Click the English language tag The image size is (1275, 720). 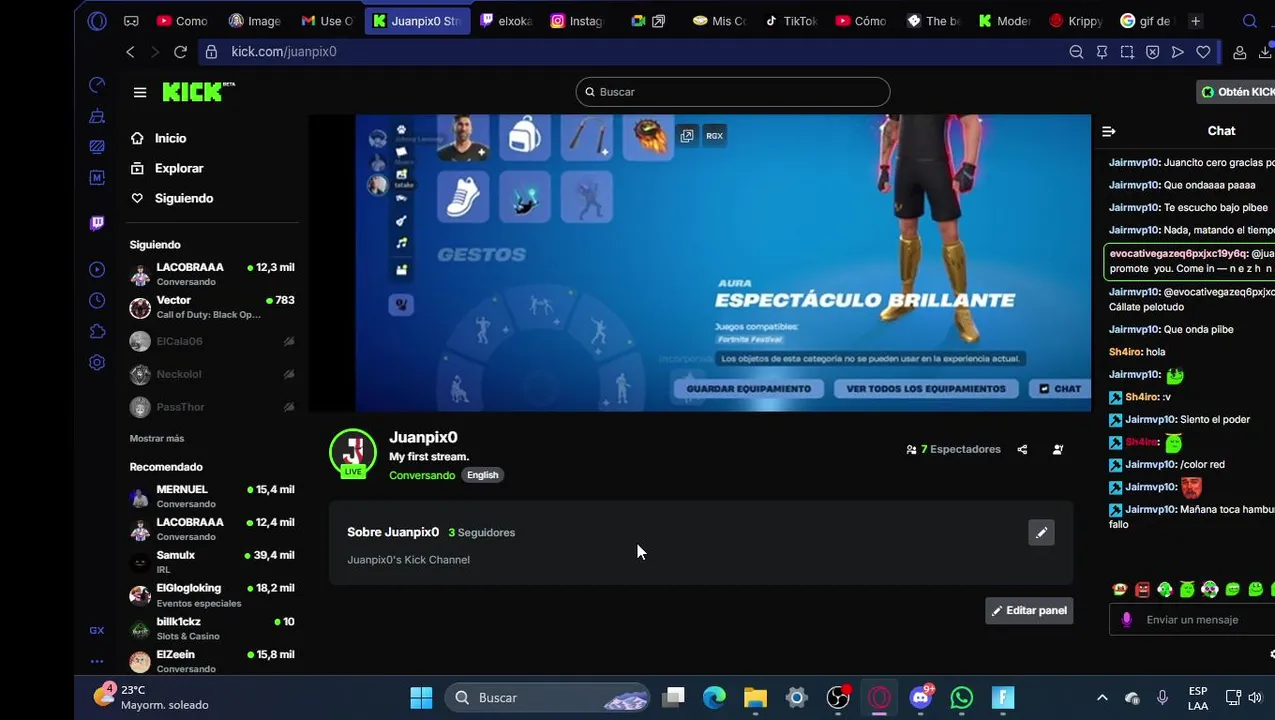482,476
